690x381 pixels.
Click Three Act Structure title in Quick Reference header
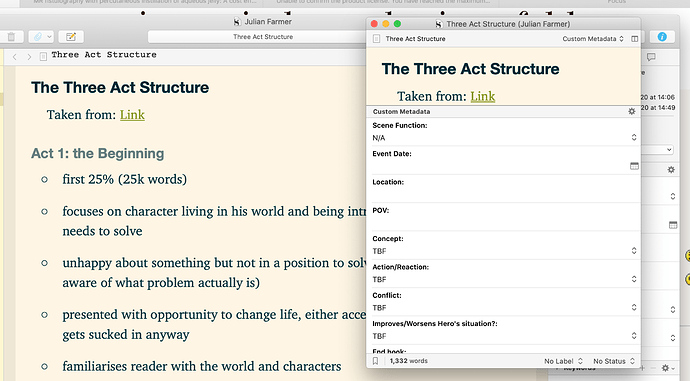(415, 39)
